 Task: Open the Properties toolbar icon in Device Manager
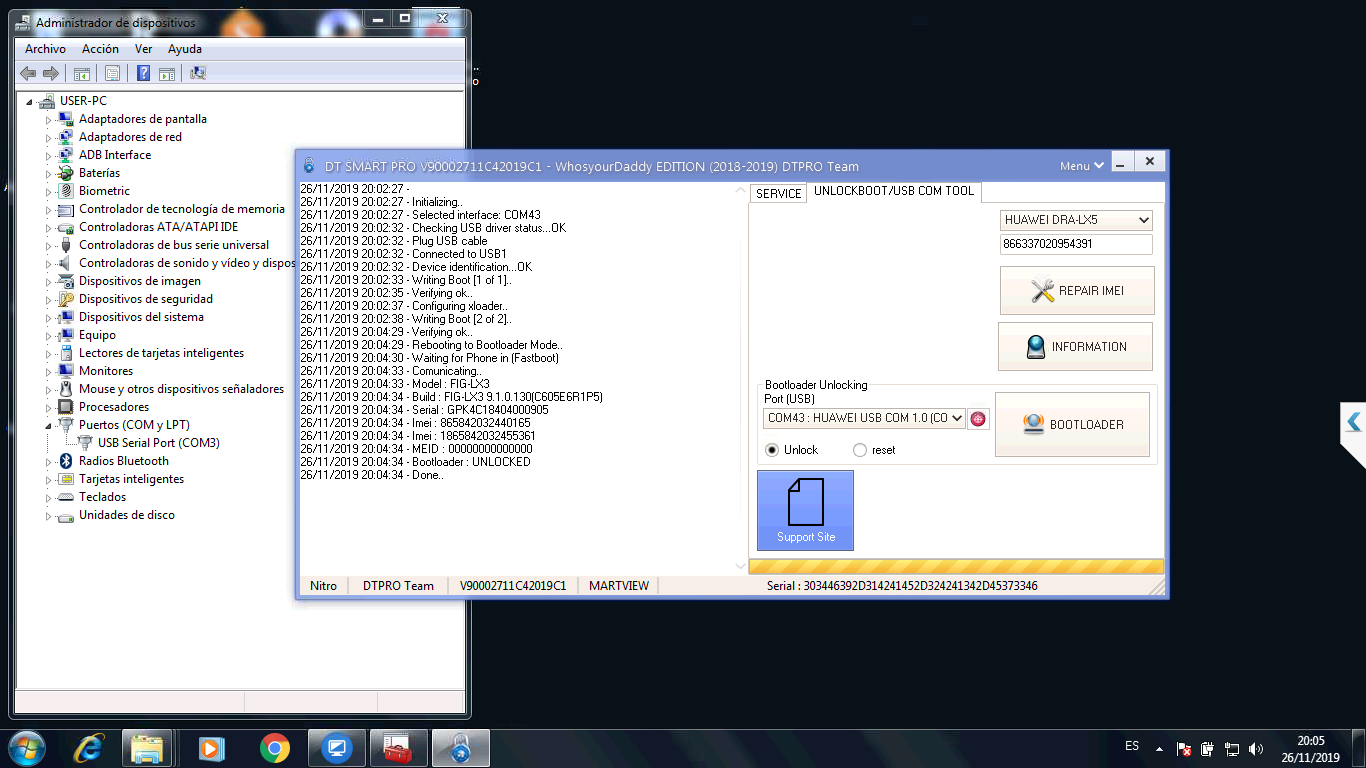112,73
